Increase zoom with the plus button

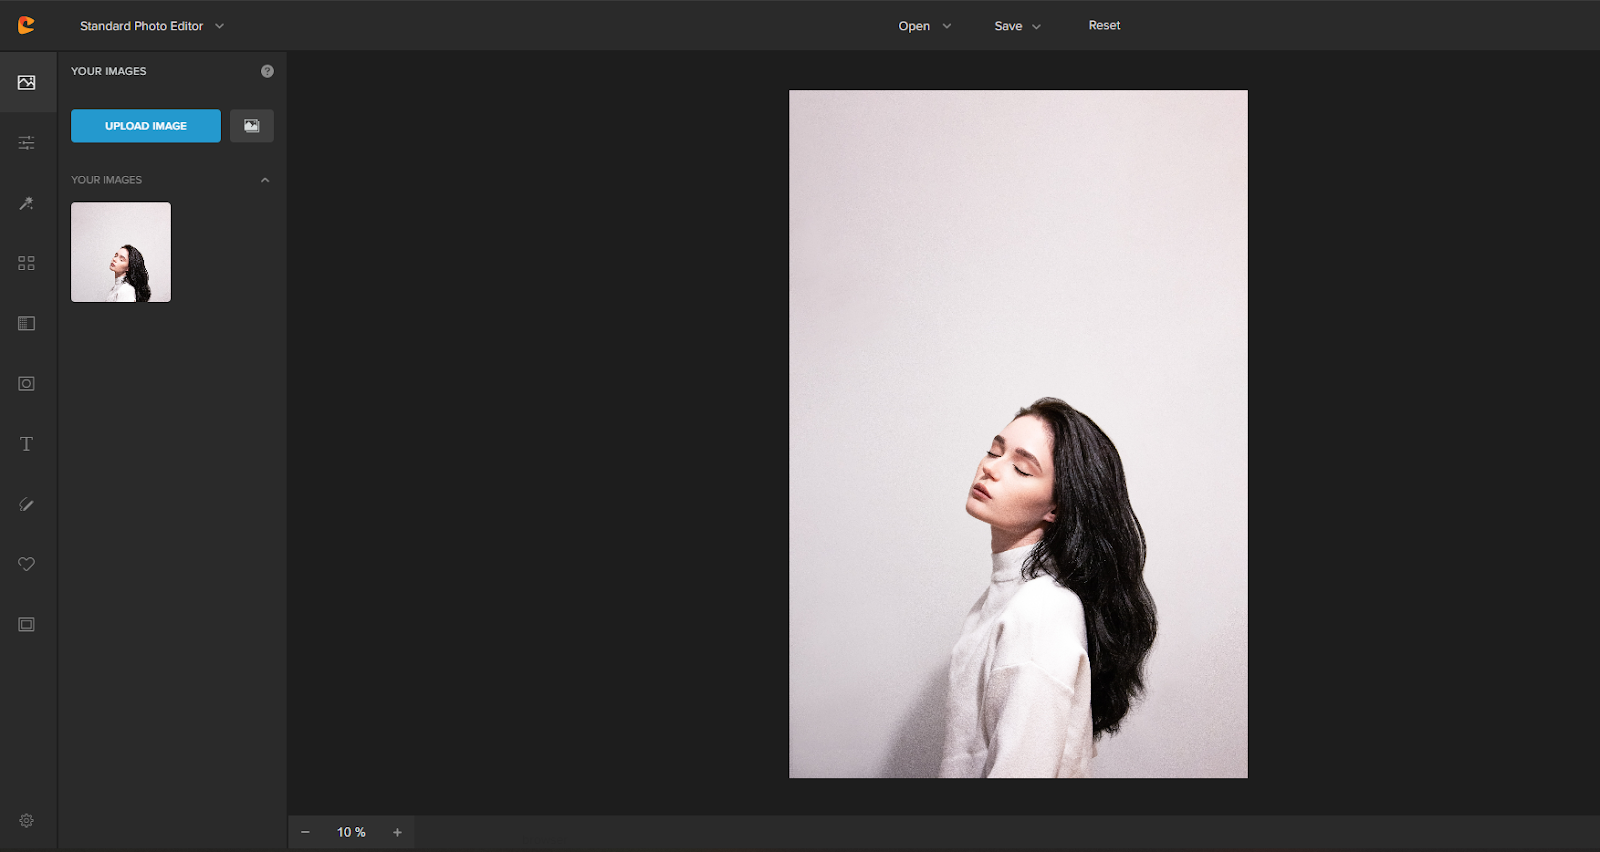[x=397, y=832]
